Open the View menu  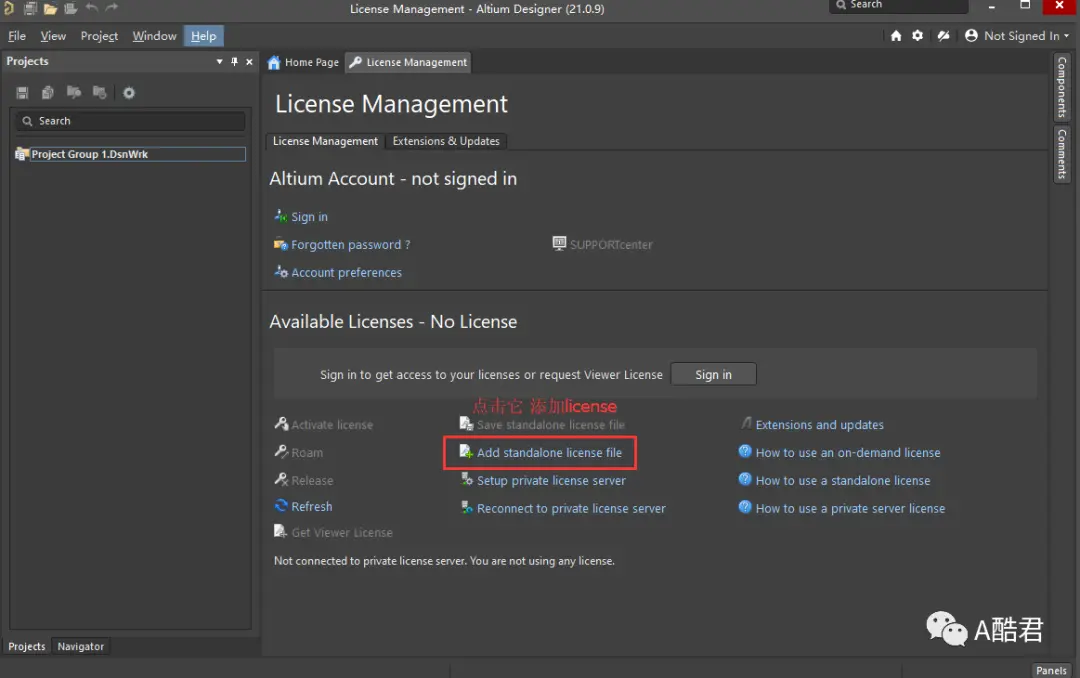click(53, 36)
